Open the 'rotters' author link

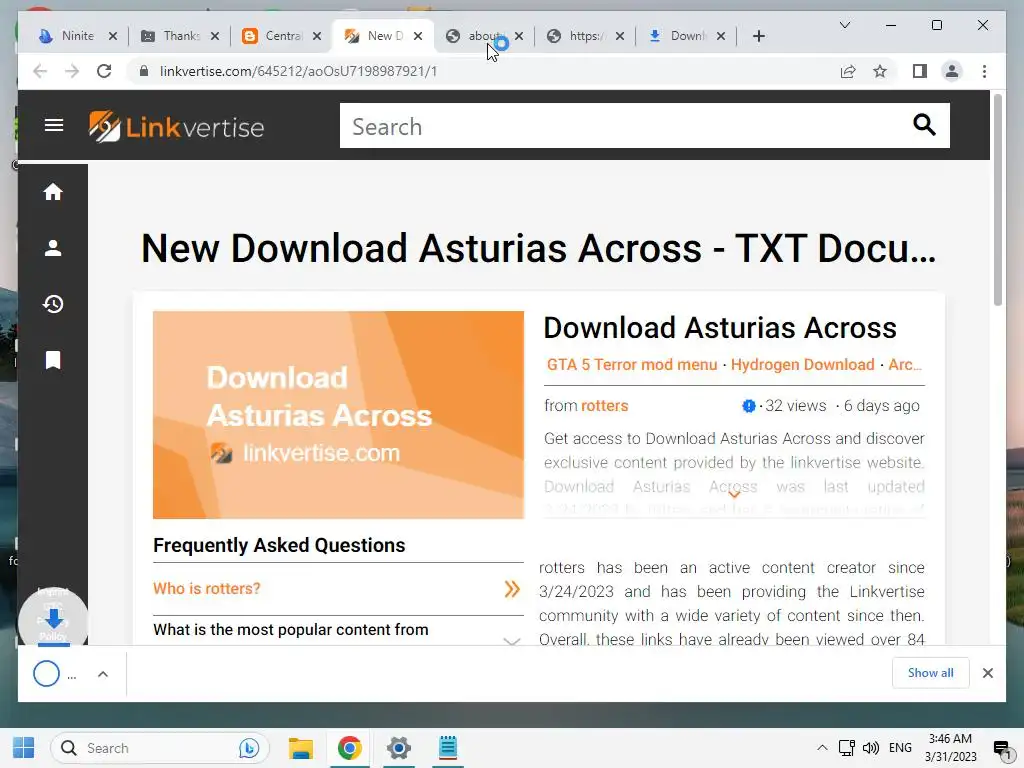604,406
